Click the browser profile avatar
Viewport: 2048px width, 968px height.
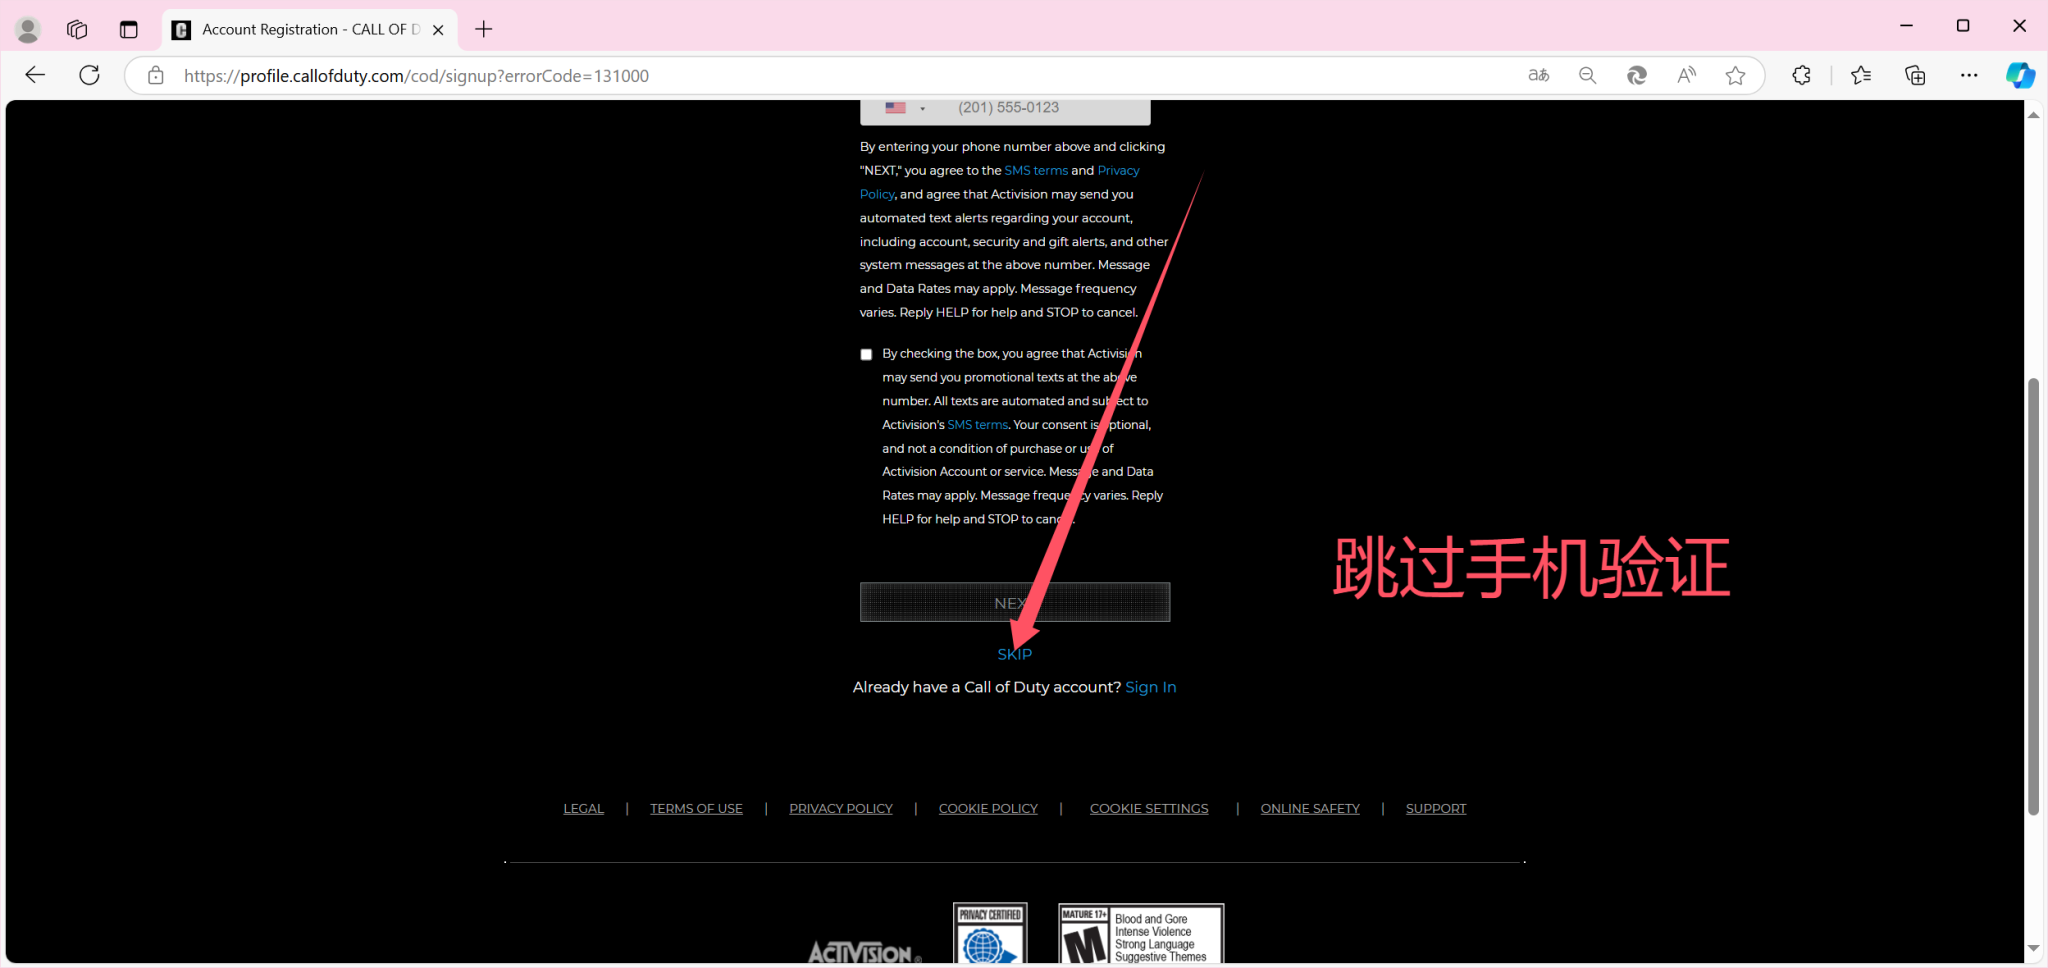tap(27, 29)
